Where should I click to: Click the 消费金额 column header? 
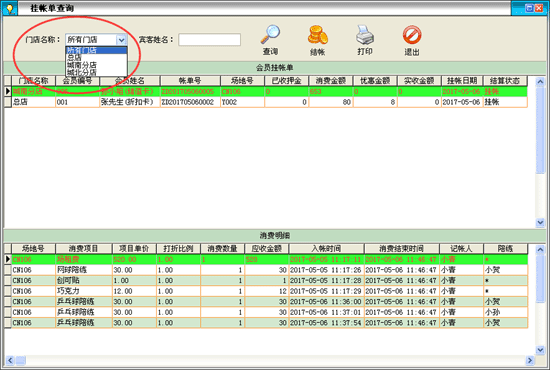pos(331,81)
